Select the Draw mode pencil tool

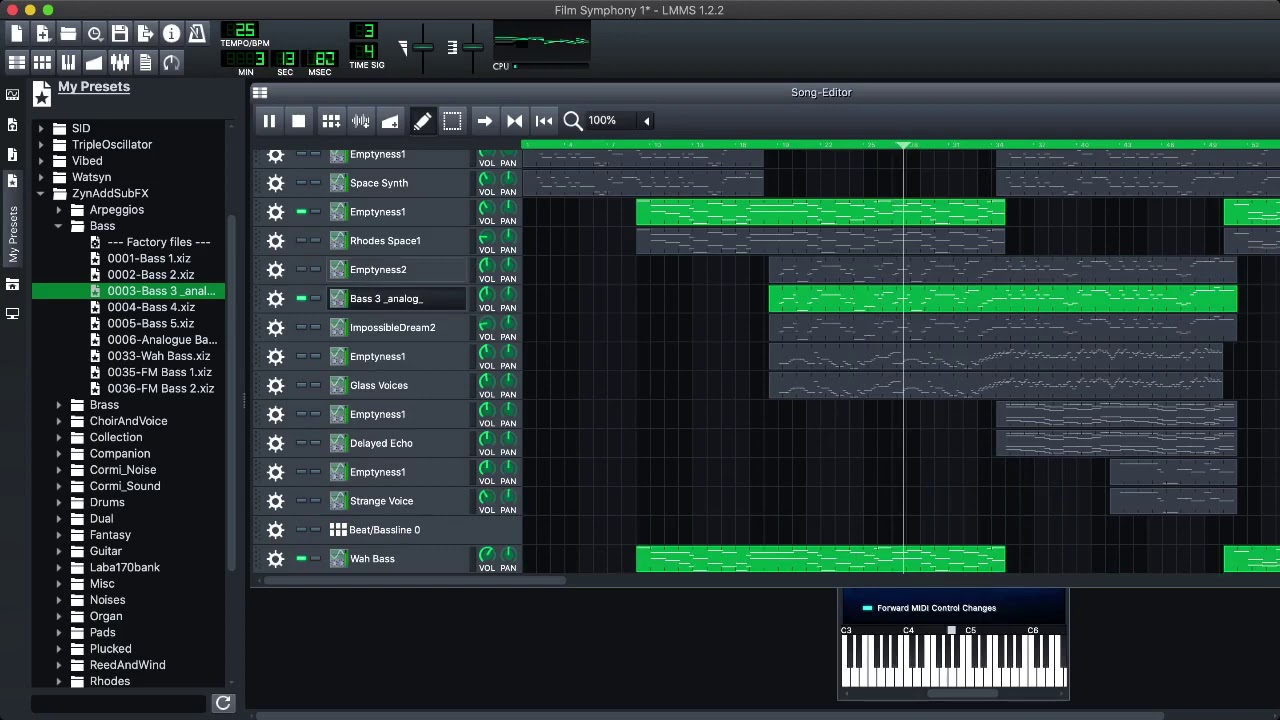tap(422, 121)
